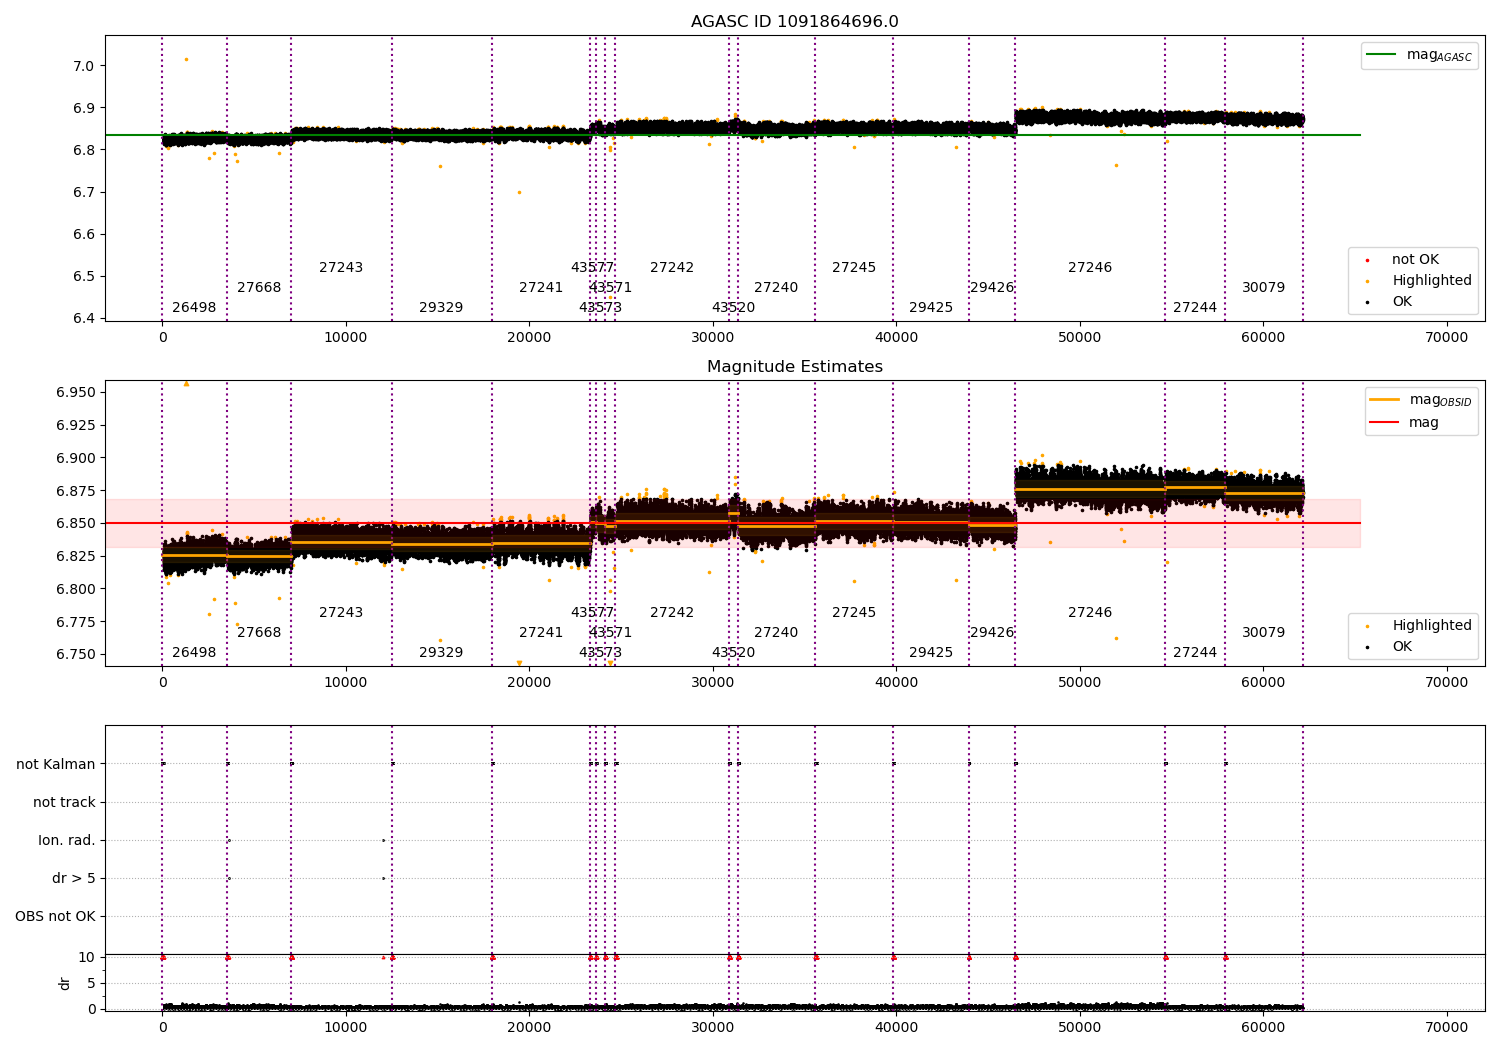Click the 7.0 y-axis tick label
This screenshot has height=1050, width=1500.
[84, 66]
